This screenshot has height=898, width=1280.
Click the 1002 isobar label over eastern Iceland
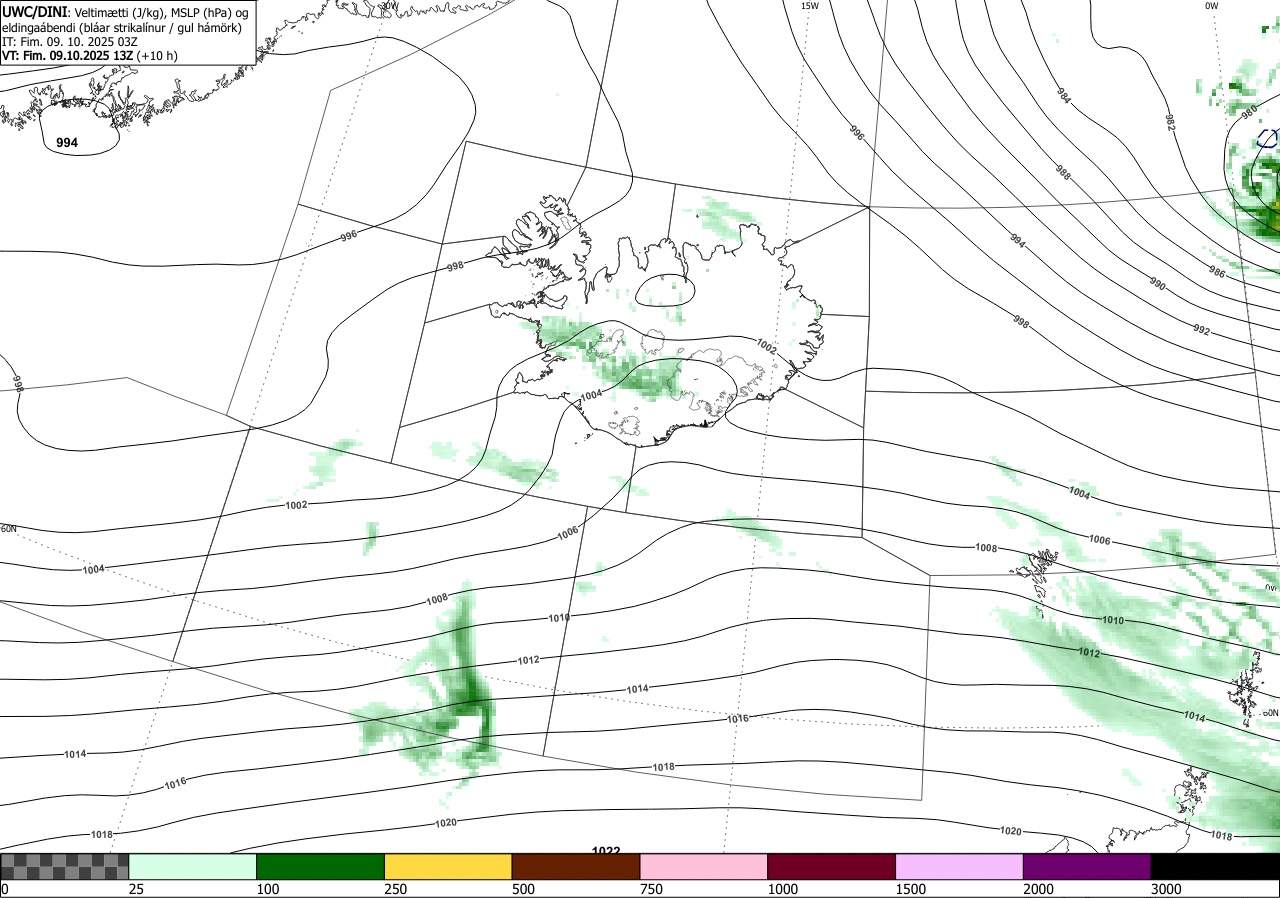[x=766, y=347]
